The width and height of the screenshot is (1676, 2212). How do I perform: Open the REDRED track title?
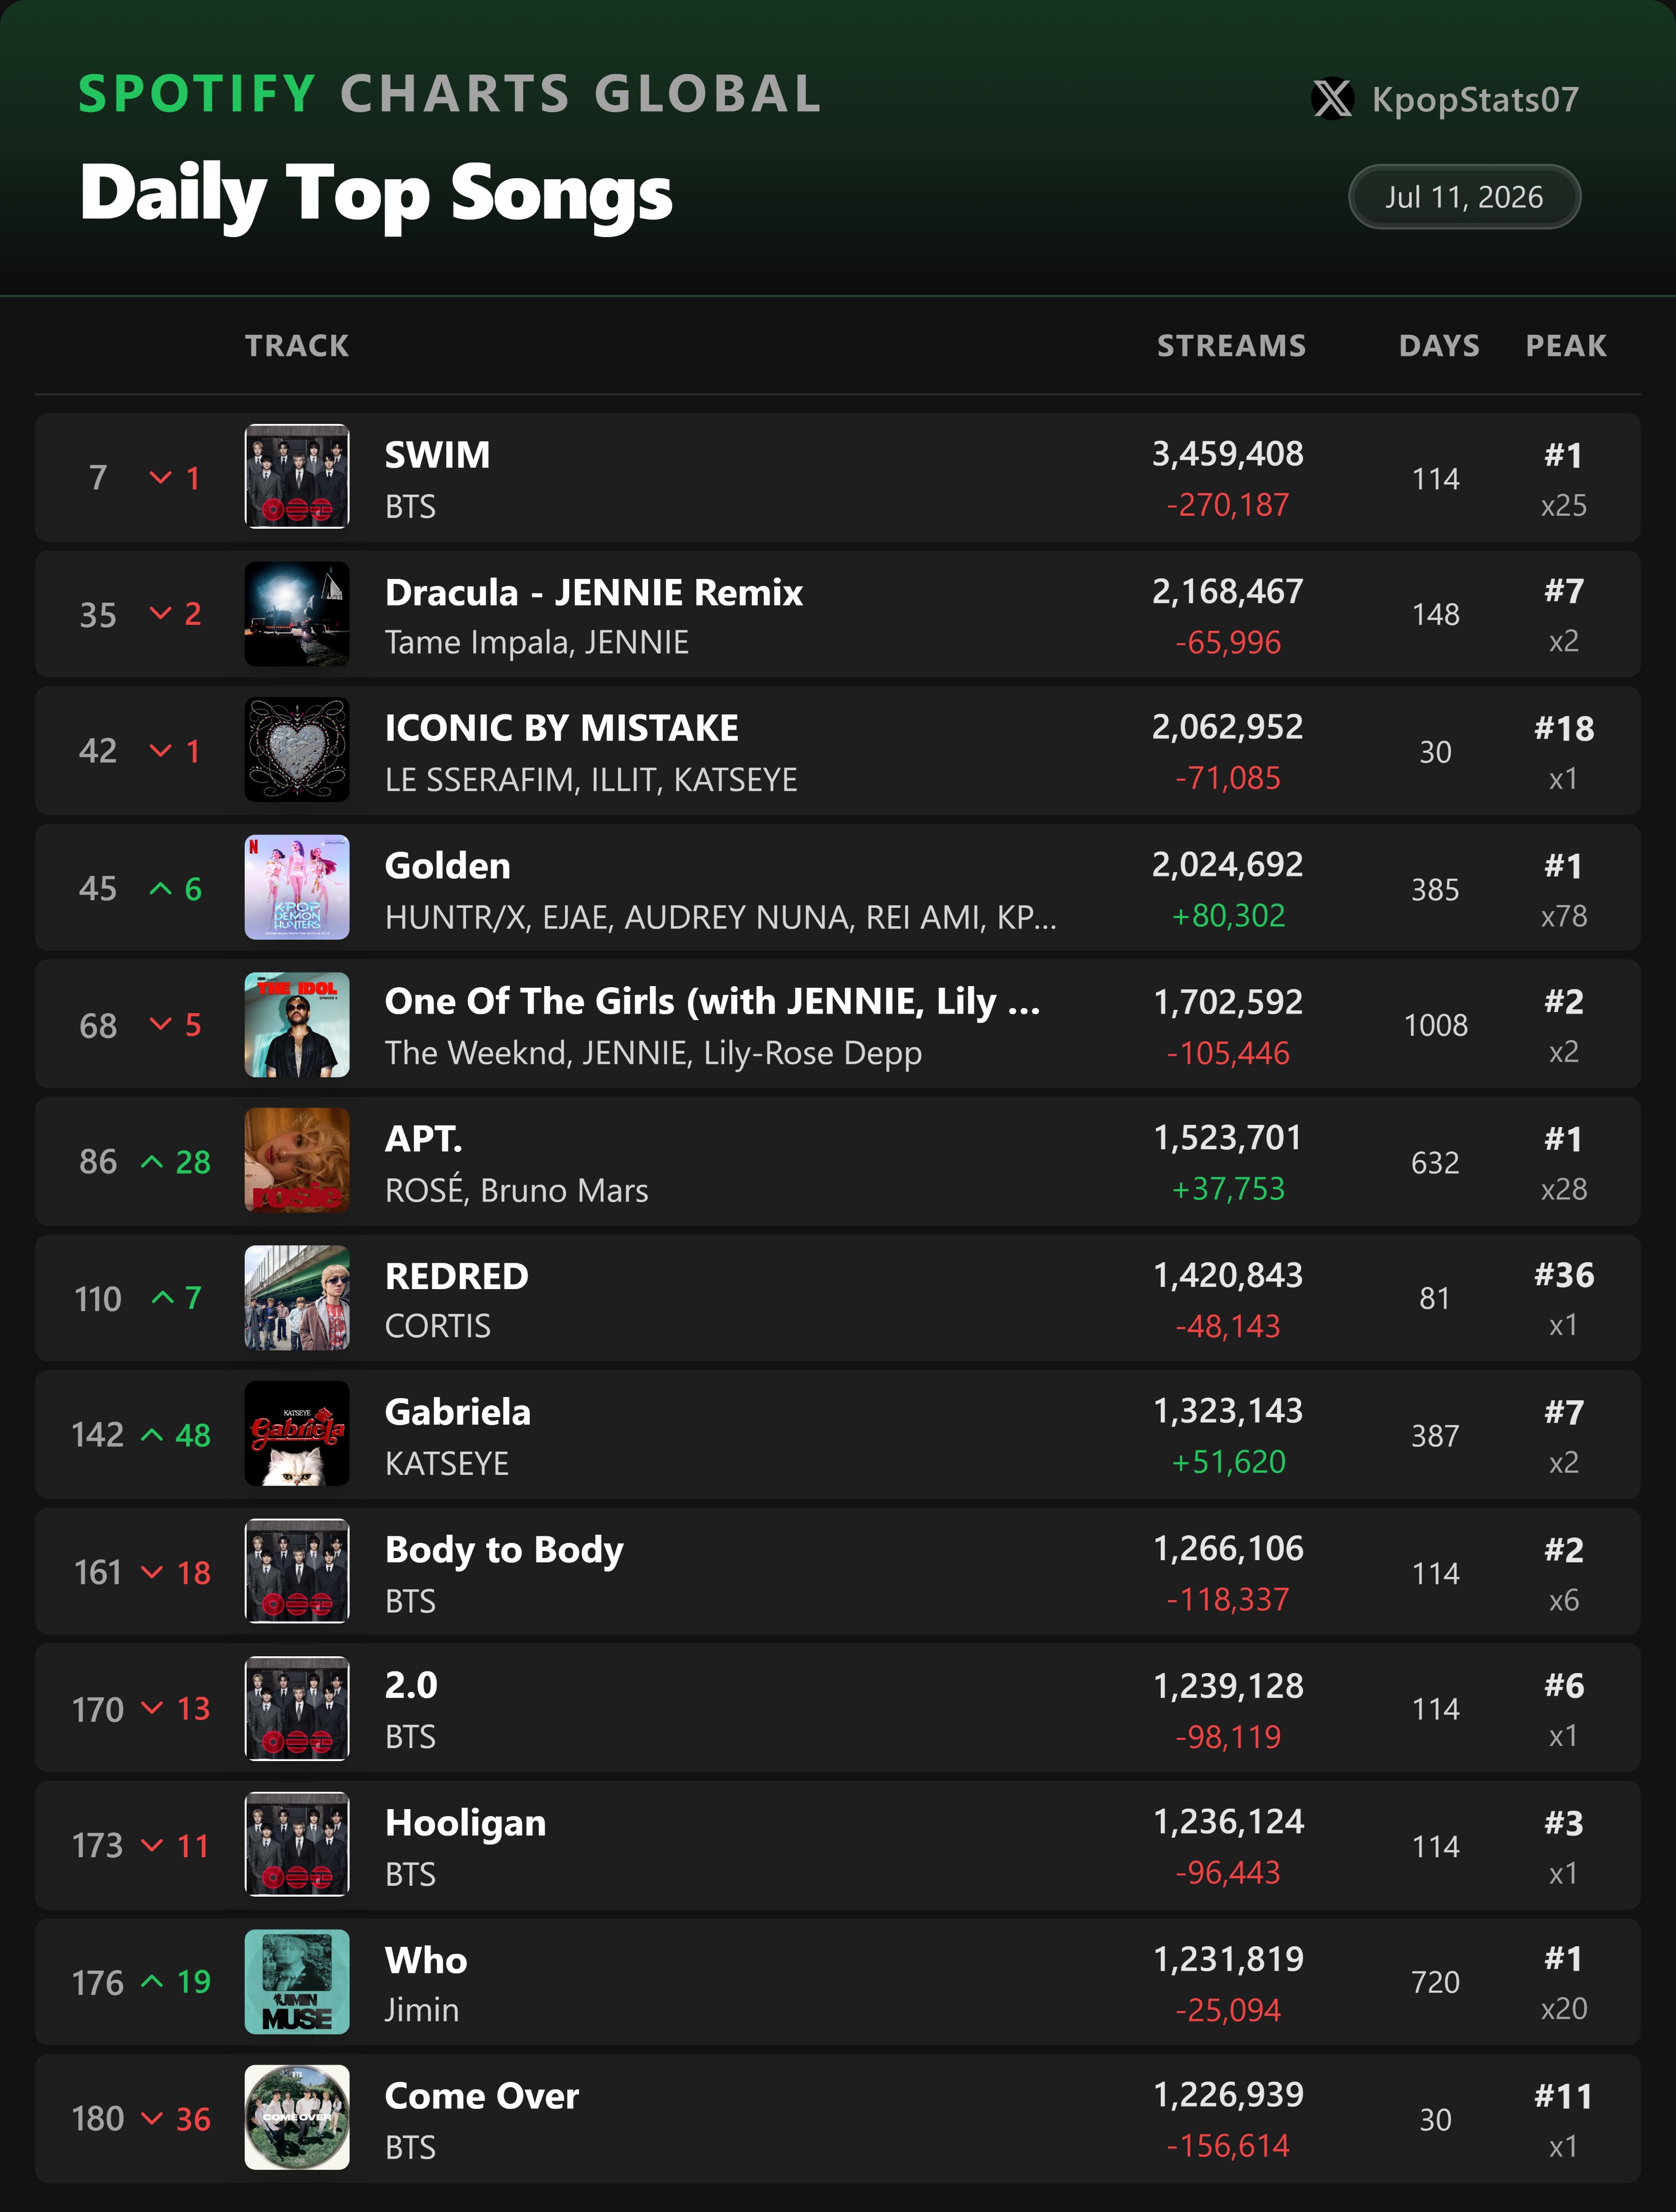[x=457, y=1276]
